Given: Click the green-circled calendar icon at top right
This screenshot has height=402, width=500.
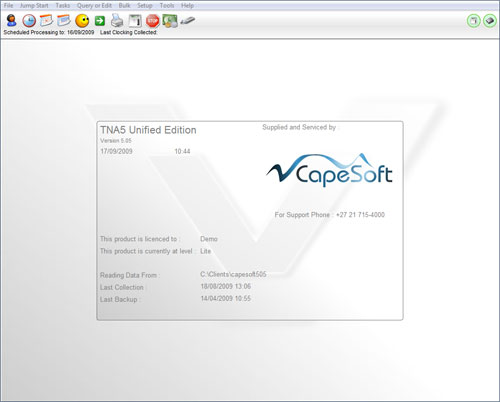Looking at the screenshot, I should click(473, 21).
